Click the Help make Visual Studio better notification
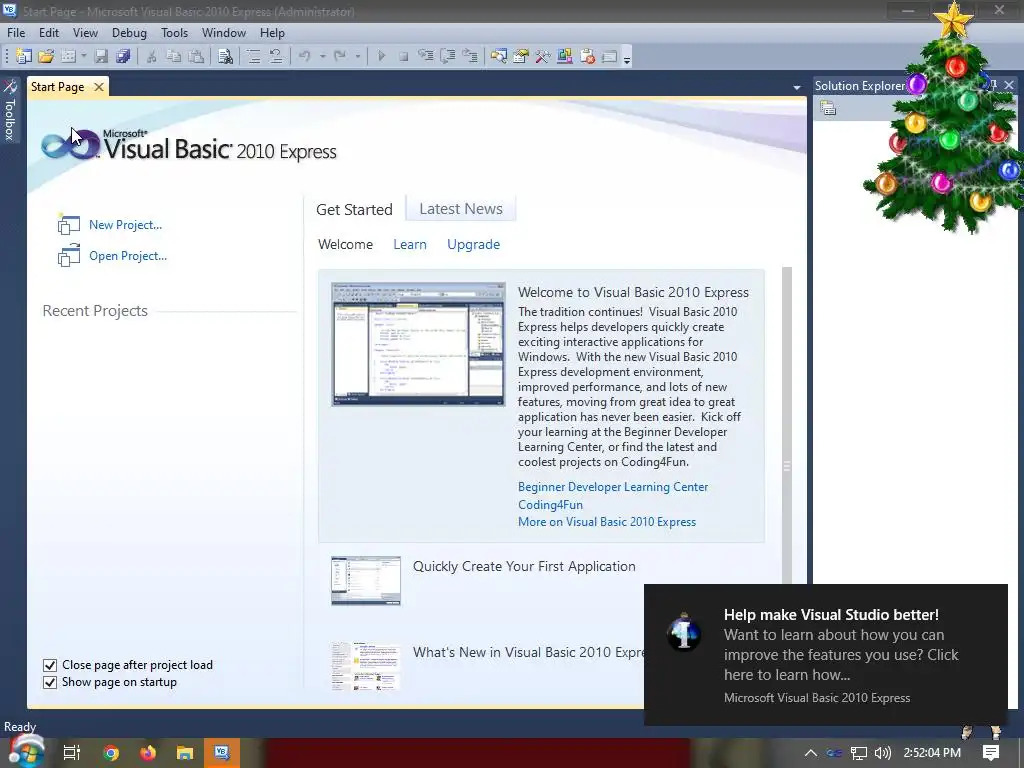The width and height of the screenshot is (1024, 768). [825, 654]
